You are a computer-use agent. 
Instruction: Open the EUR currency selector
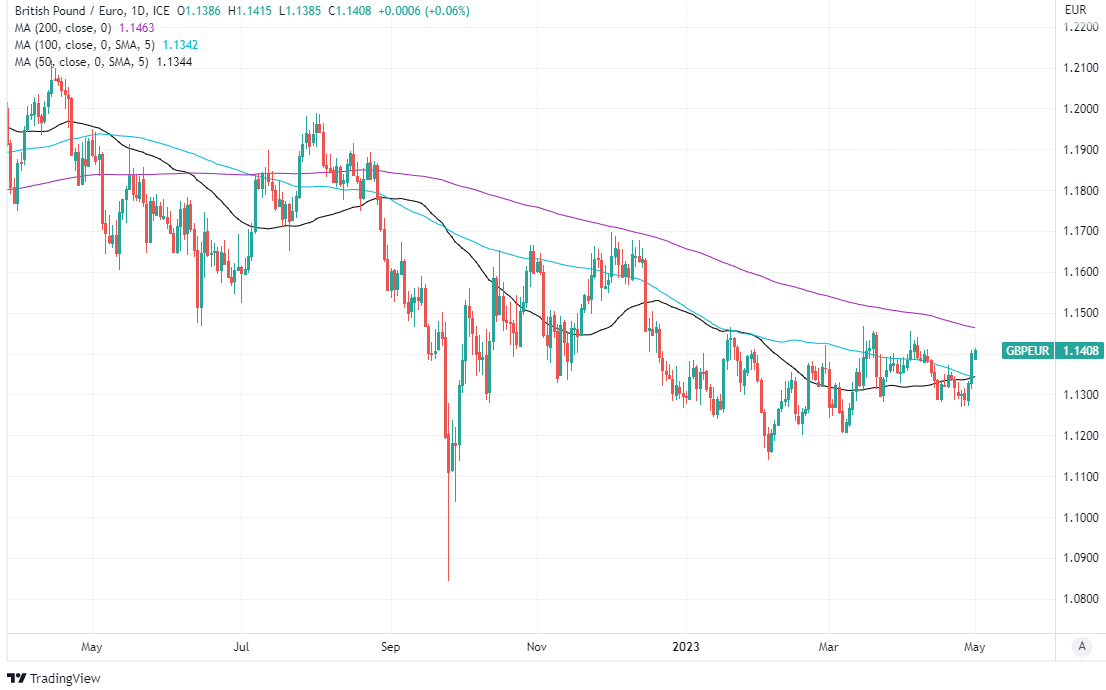coord(1076,10)
